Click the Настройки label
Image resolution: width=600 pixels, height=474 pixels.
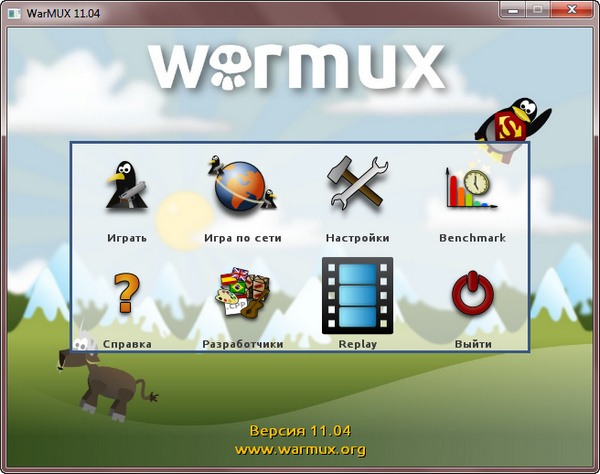(357, 238)
